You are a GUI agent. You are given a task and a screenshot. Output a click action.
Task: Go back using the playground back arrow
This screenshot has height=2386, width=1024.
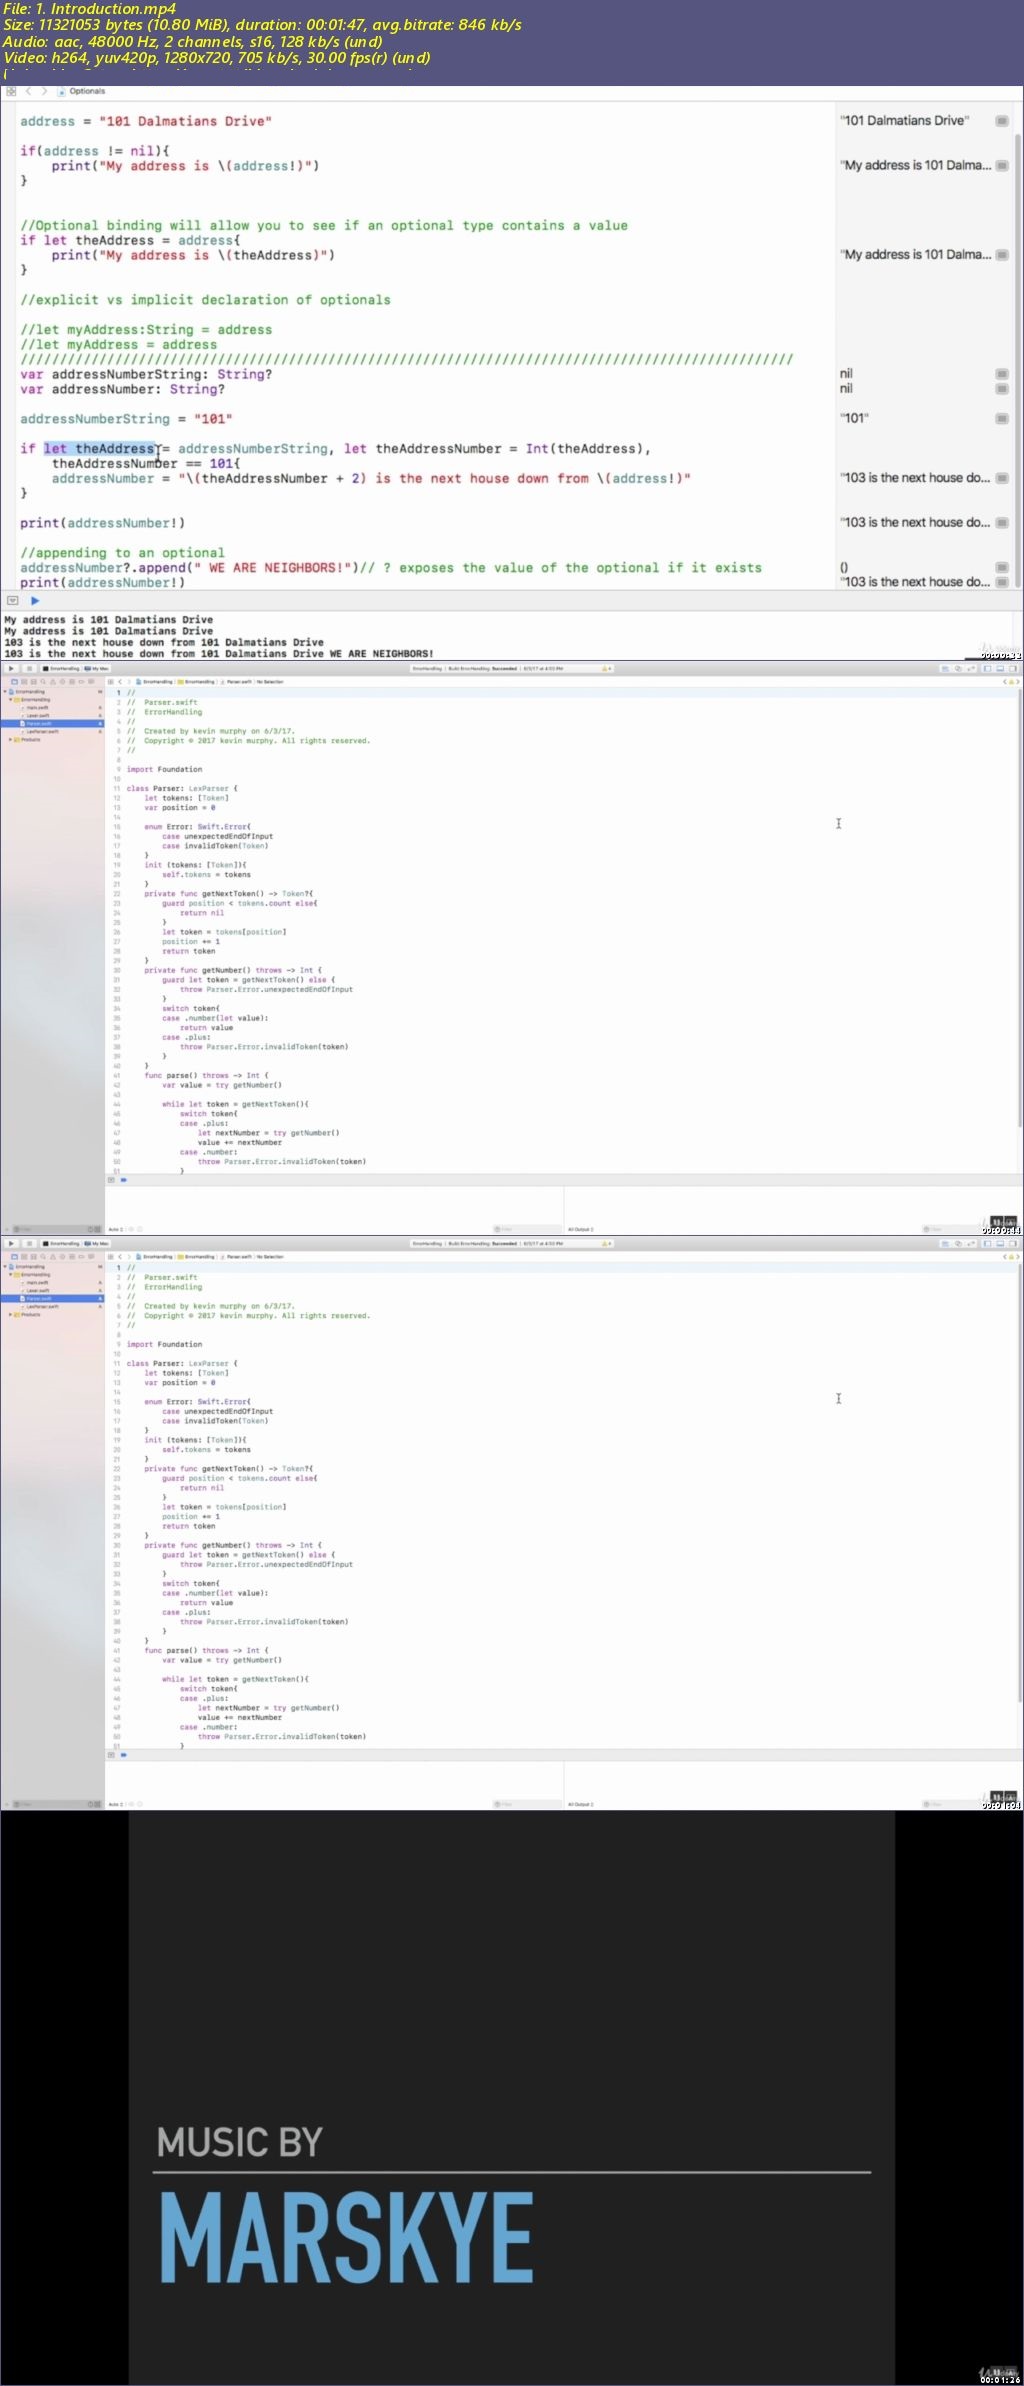point(28,91)
